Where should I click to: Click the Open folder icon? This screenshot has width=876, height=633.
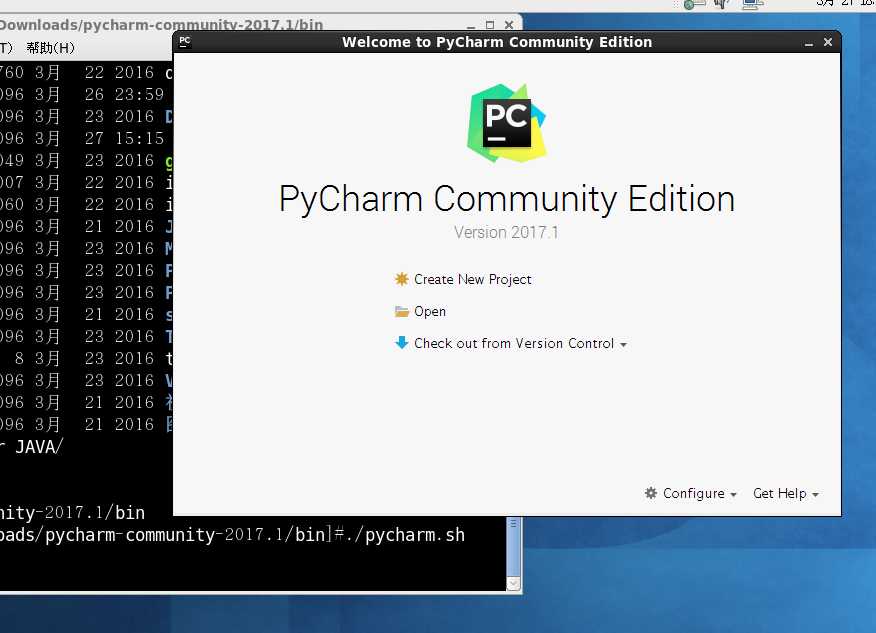(x=402, y=312)
